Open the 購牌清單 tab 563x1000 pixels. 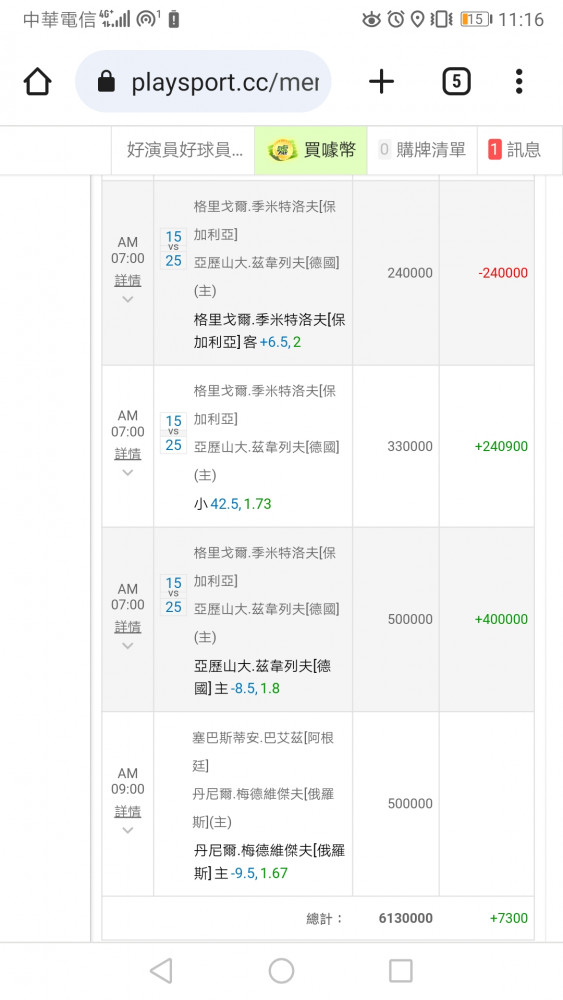[422, 150]
